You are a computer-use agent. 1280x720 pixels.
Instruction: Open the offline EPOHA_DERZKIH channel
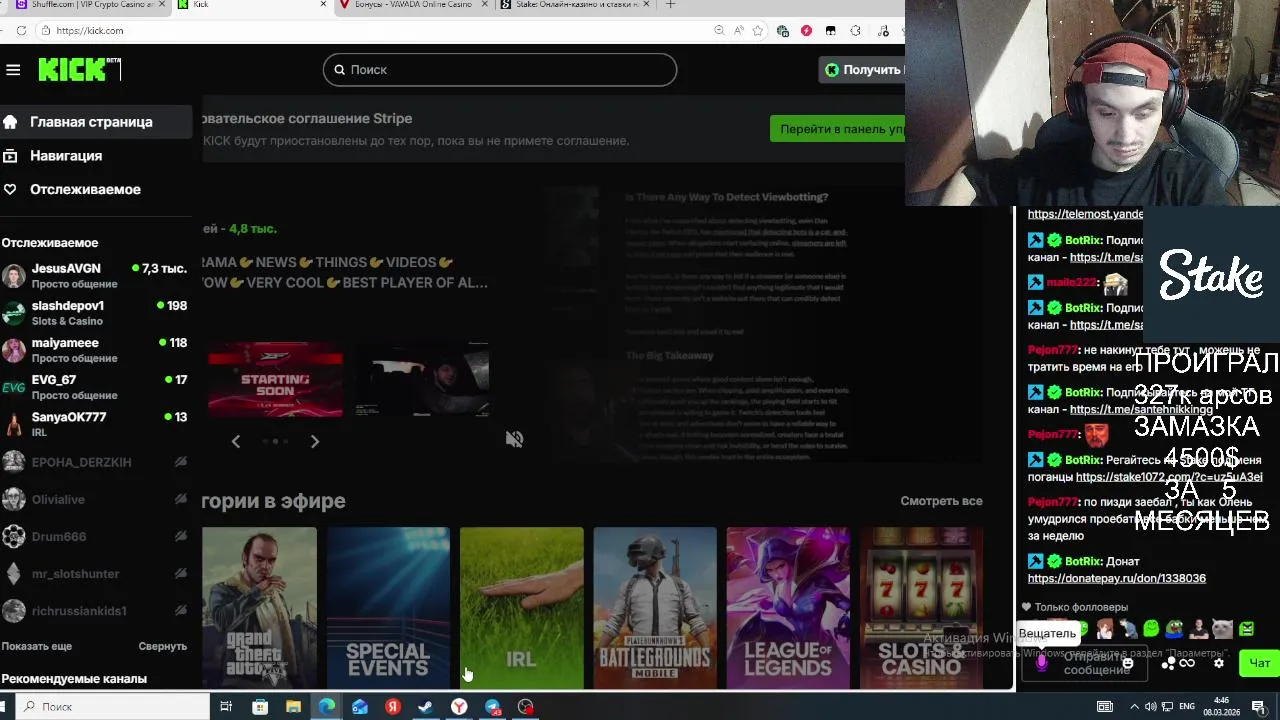95,462
